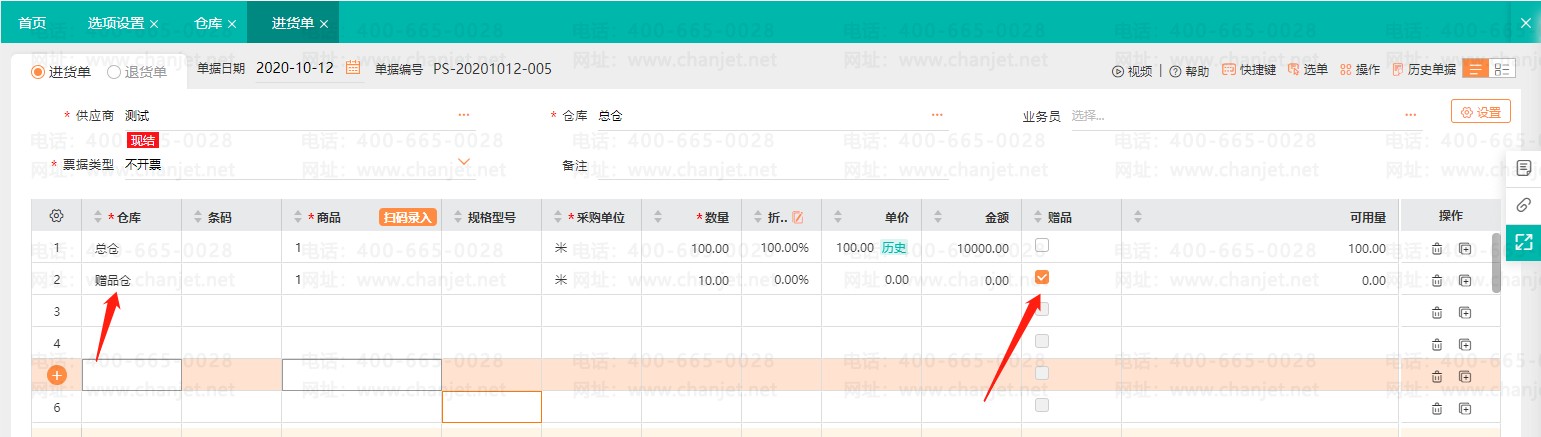Switch to the 首页 tab
The width and height of the screenshot is (1541, 437).
32,22
